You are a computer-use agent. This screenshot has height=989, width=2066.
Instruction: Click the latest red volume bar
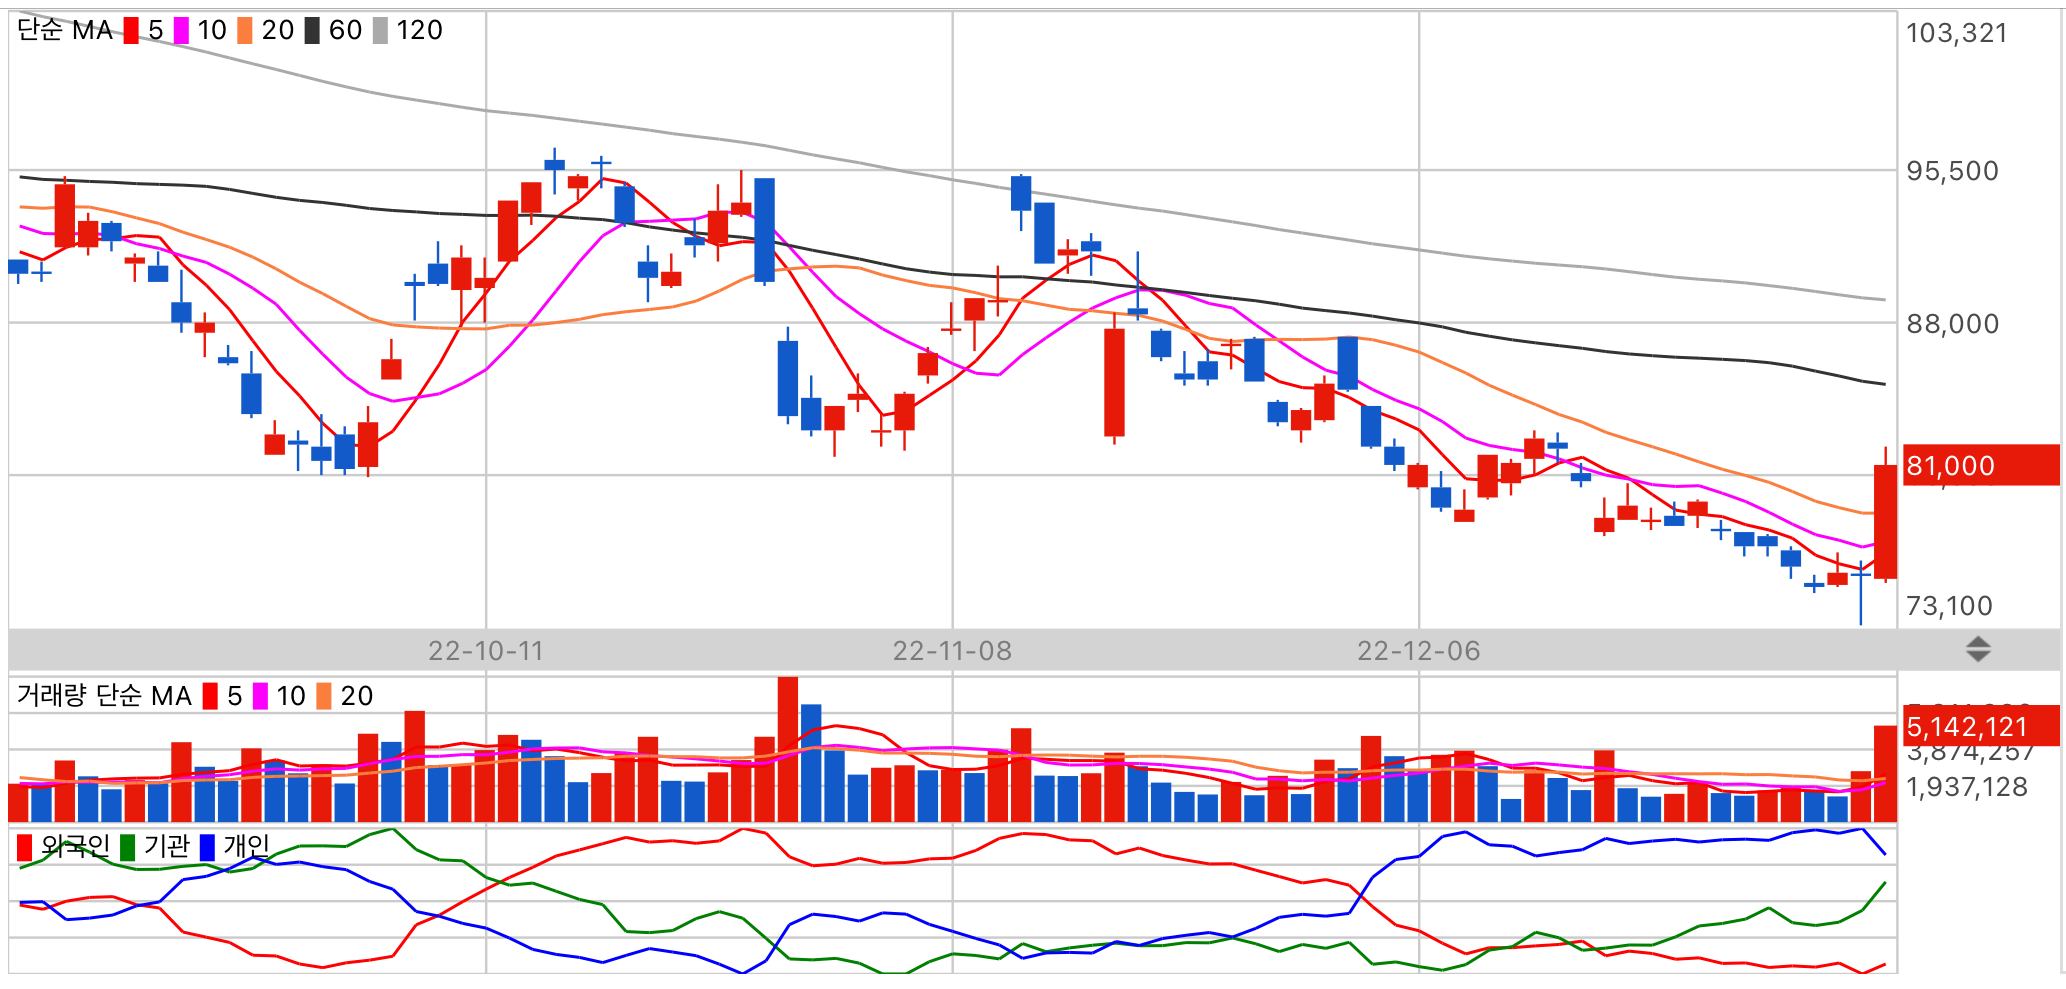1885,774
